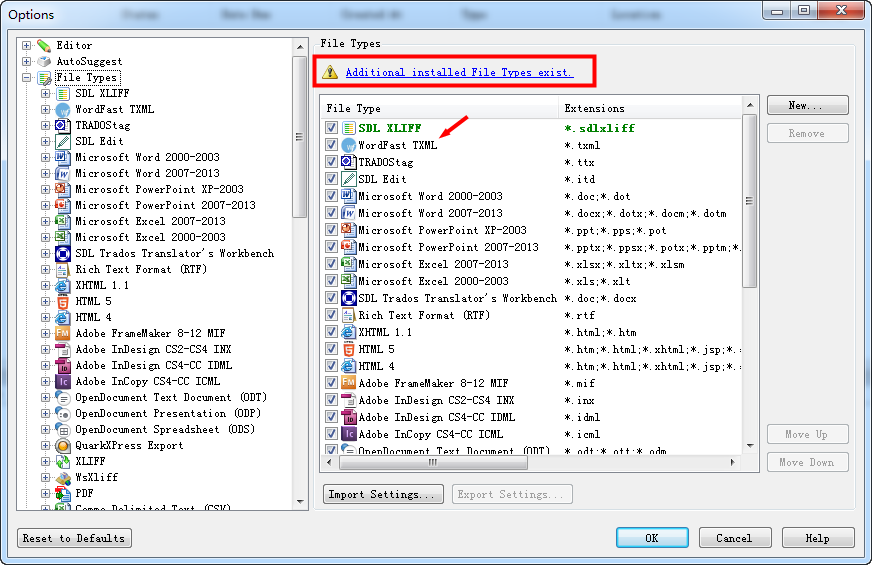Image resolution: width=872 pixels, height=565 pixels.
Task: Click FrameMaker 8-12 MIF icon in tree
Action: pyautogui.click(x=63, y=334)
